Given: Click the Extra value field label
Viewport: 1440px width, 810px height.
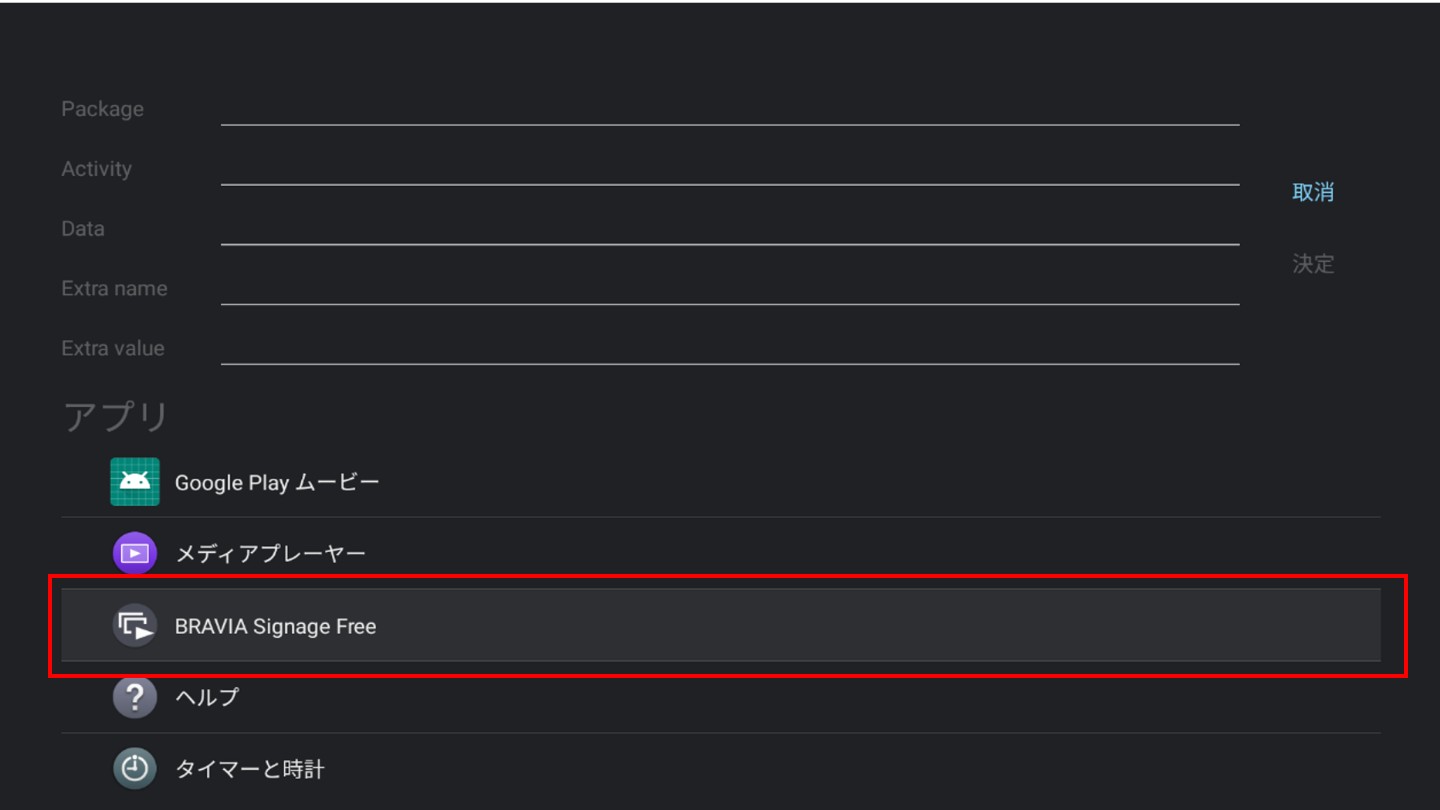Looking at the screenshot, I should [113, 349].
